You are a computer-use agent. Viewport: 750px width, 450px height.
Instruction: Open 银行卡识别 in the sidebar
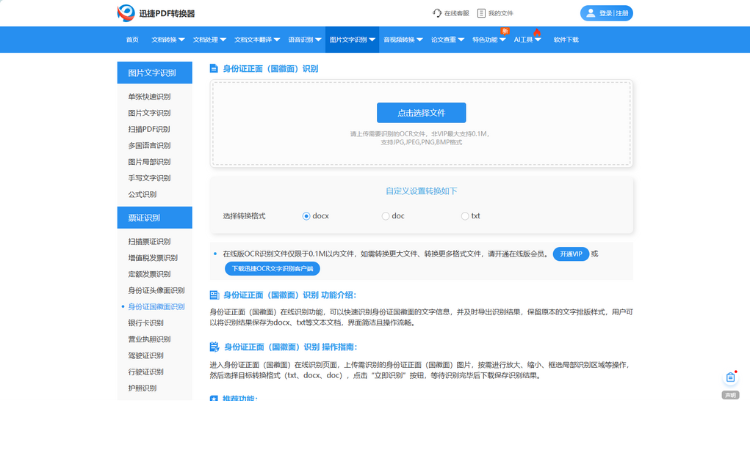(148, 323)
